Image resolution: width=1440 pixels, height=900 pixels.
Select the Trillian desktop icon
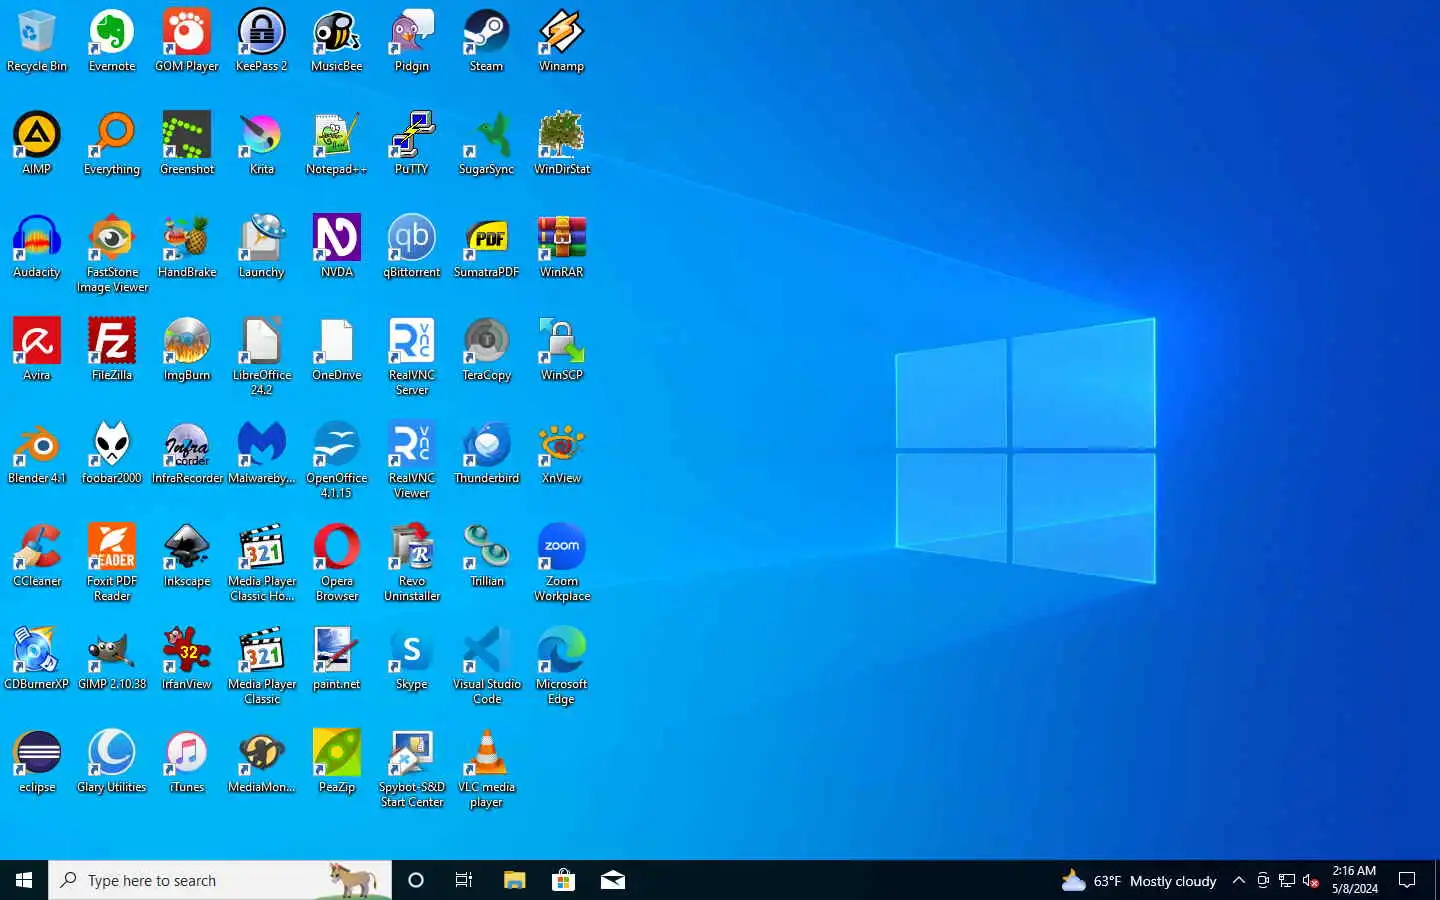[487, 556]
